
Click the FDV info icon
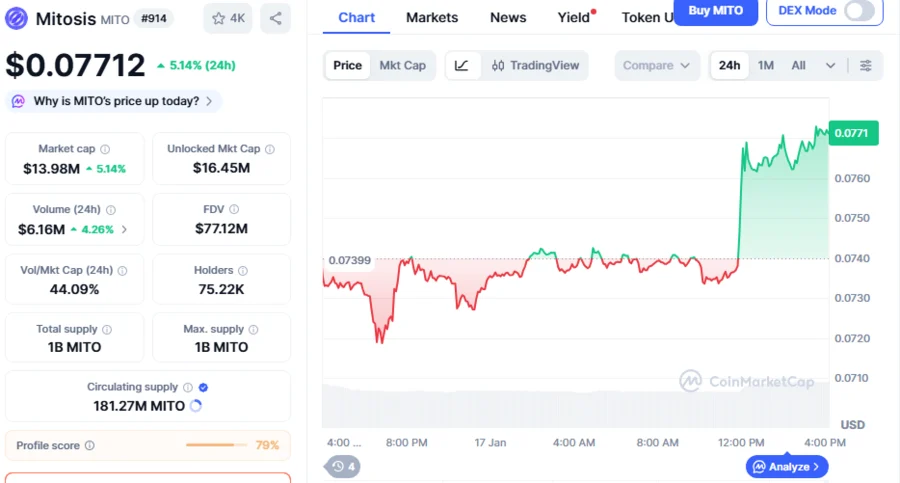click(x=234, y=210)
